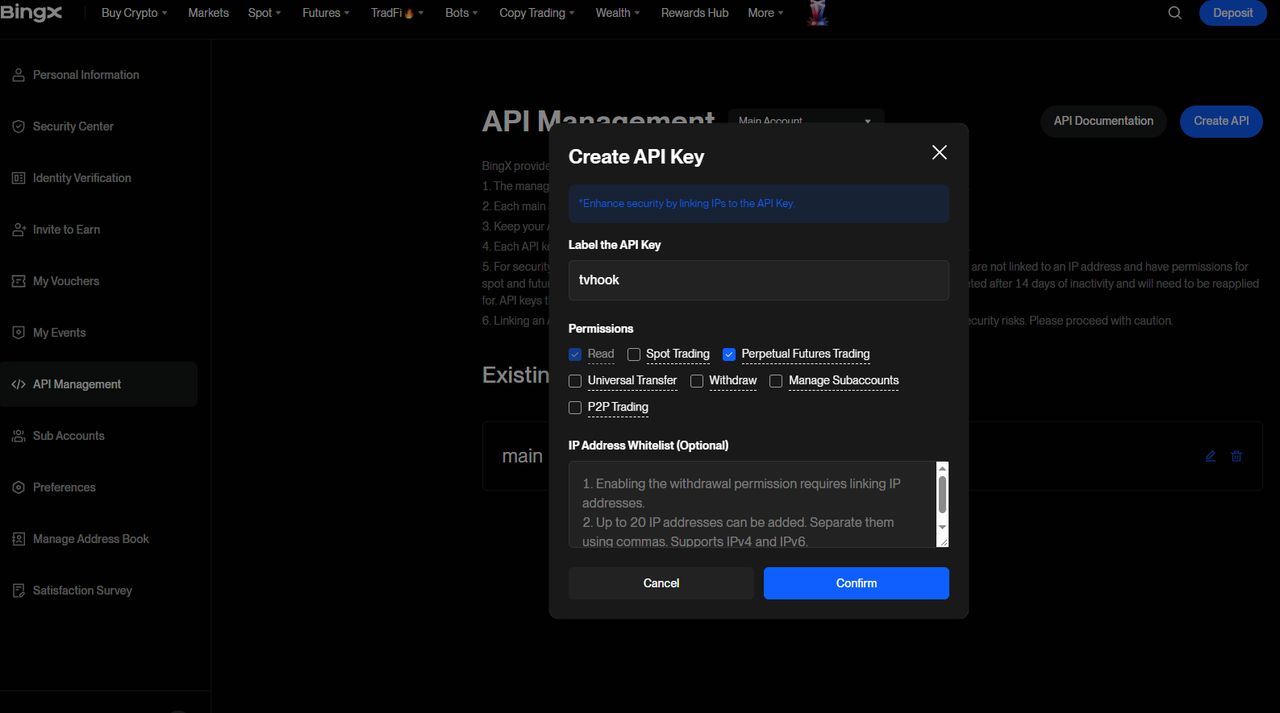Check the P2P Trading permission

pos(575,407)
